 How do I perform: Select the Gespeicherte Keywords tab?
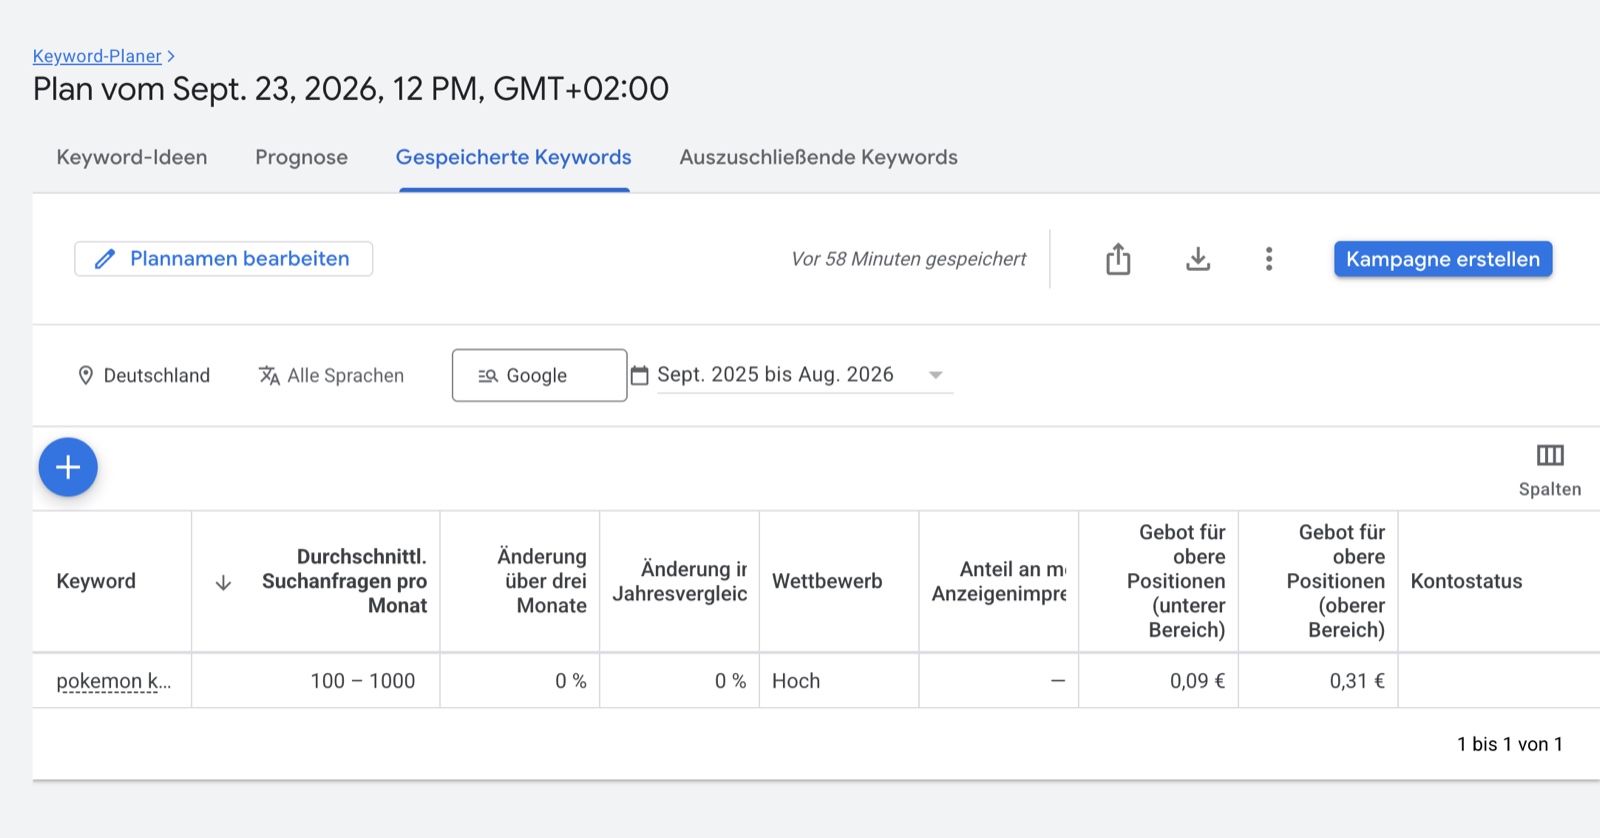(513, 157)
